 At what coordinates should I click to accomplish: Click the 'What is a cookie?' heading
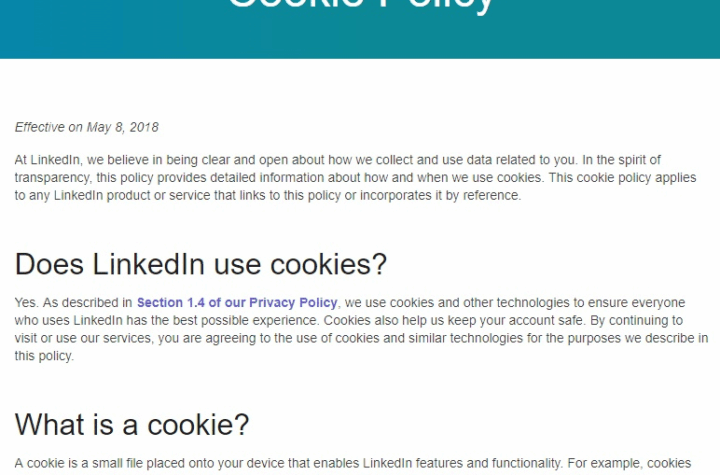point(132,424)
